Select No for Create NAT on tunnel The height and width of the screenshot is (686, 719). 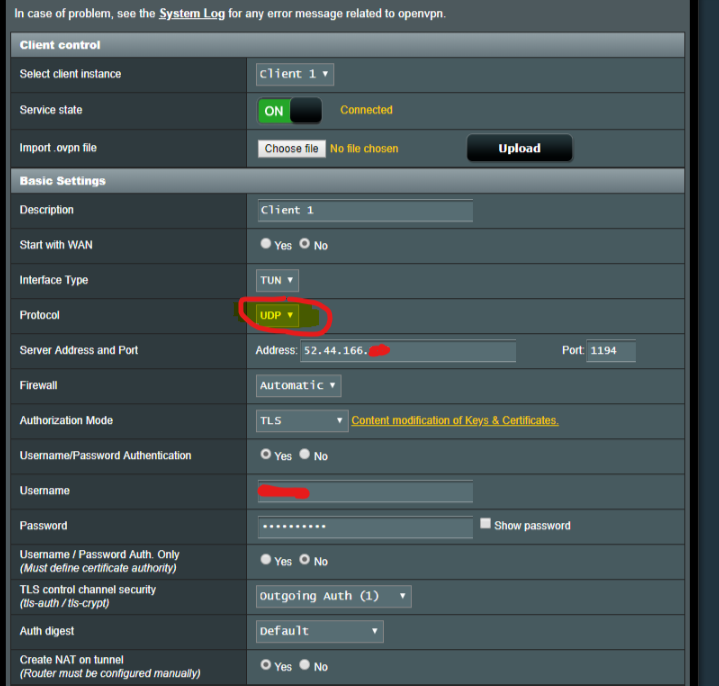point(305,665)
